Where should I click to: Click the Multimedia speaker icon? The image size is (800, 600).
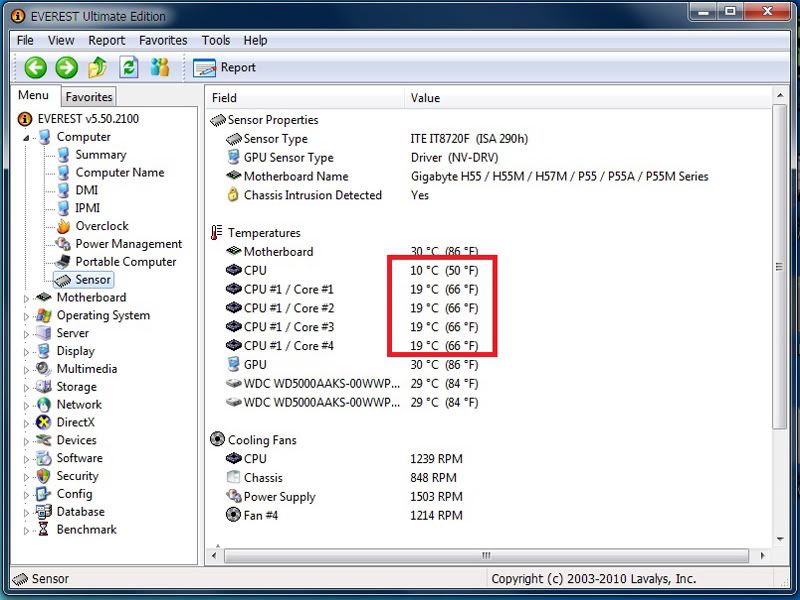44,368
